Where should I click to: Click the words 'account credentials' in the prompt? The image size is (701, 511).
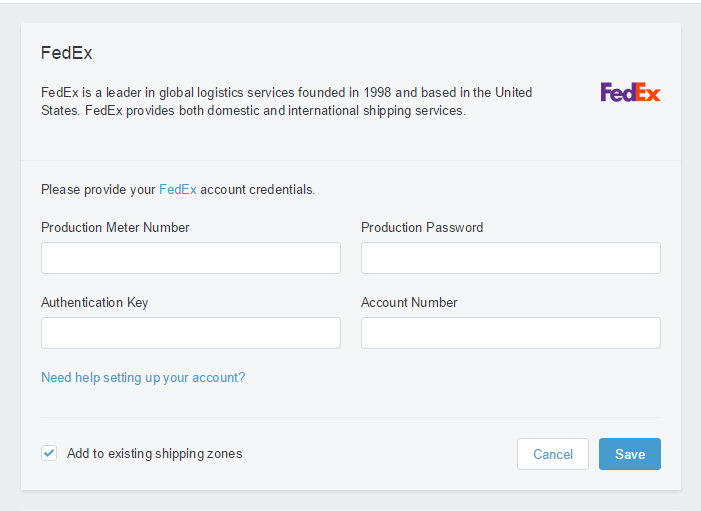pyautogui.click(x=258, y=189)
